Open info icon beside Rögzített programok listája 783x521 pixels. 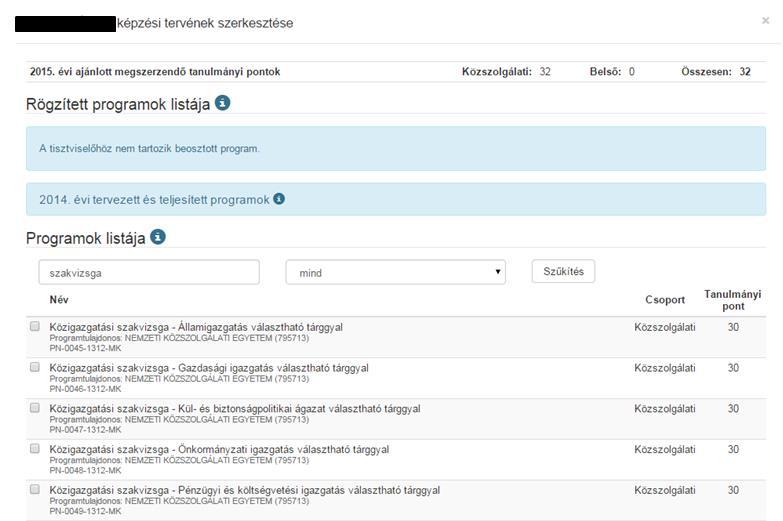(222, 103)
